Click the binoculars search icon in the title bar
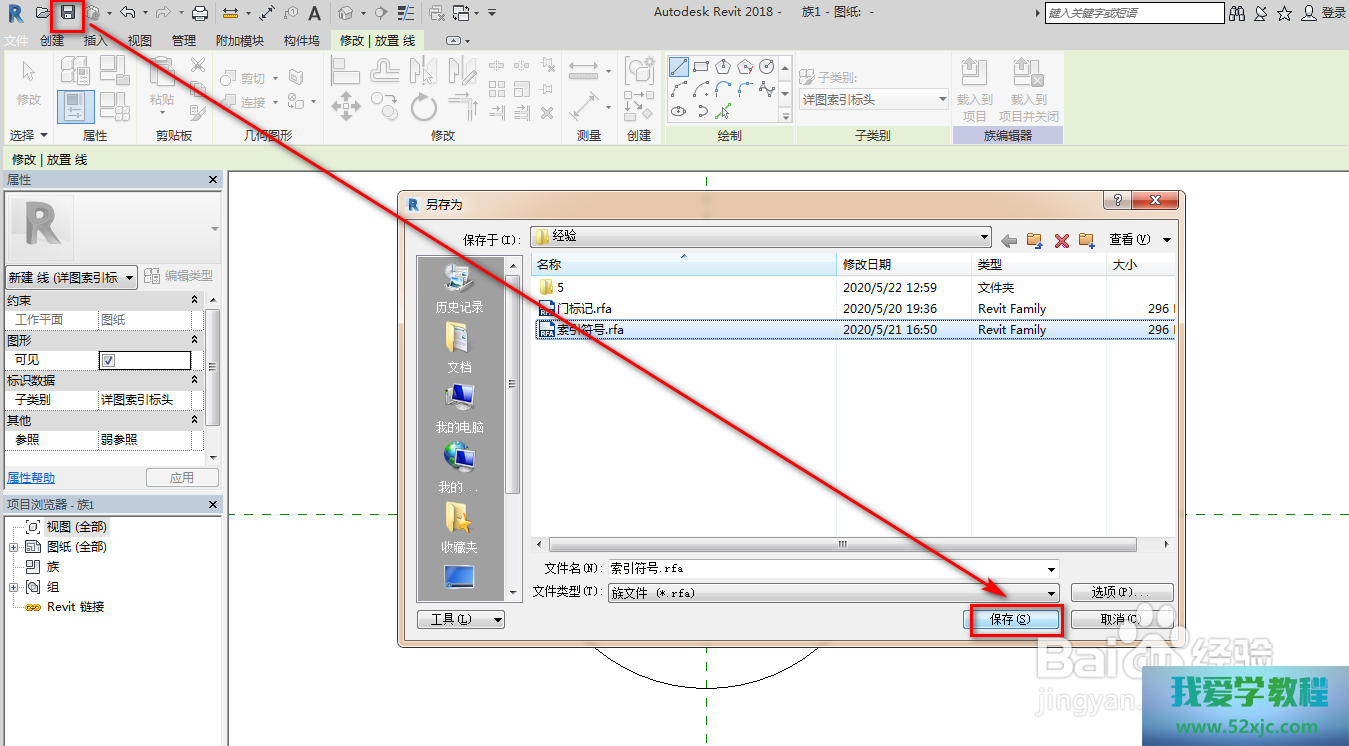The width and height of the screenshot is (1349, 746). click(1237, 13)
